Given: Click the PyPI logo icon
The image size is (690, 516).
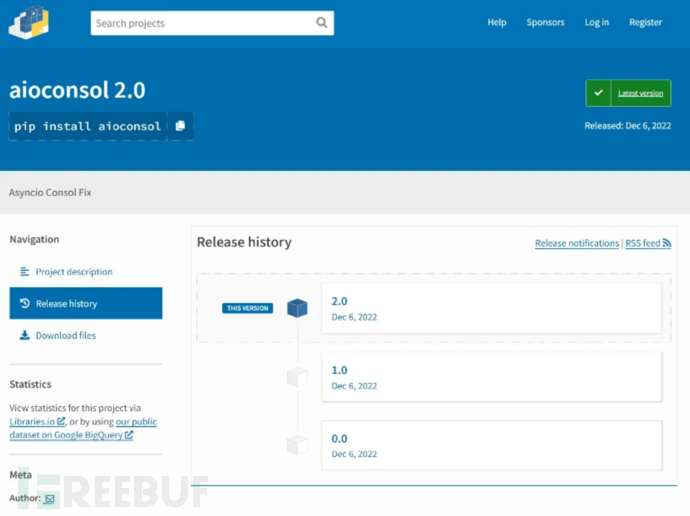Looking at the screenshot, I should (x=29, y=22).
